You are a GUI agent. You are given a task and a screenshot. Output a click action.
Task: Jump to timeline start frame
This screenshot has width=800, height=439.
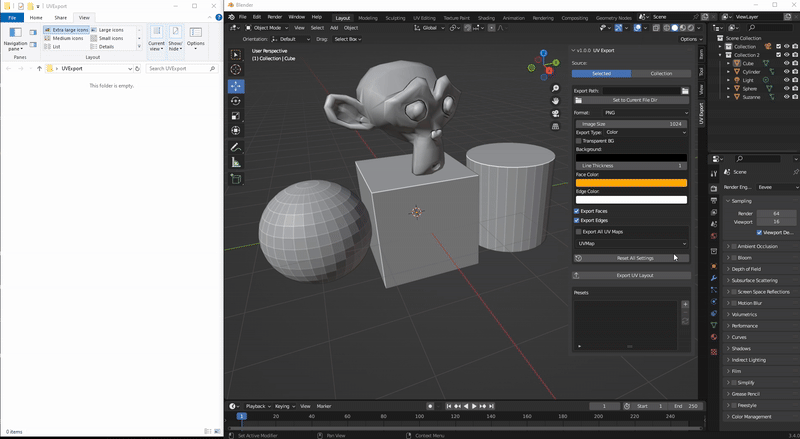448,406
